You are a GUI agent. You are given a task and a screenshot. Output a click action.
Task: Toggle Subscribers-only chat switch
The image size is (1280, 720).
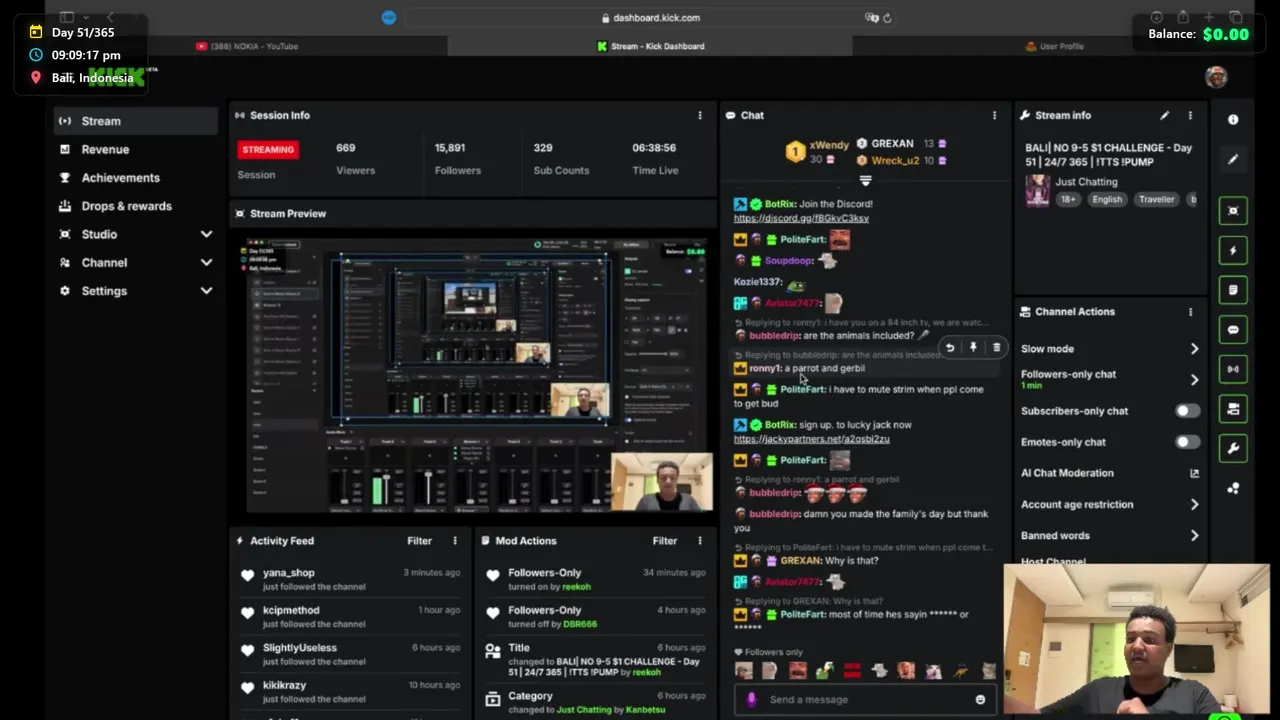(x=1187, y=411)
